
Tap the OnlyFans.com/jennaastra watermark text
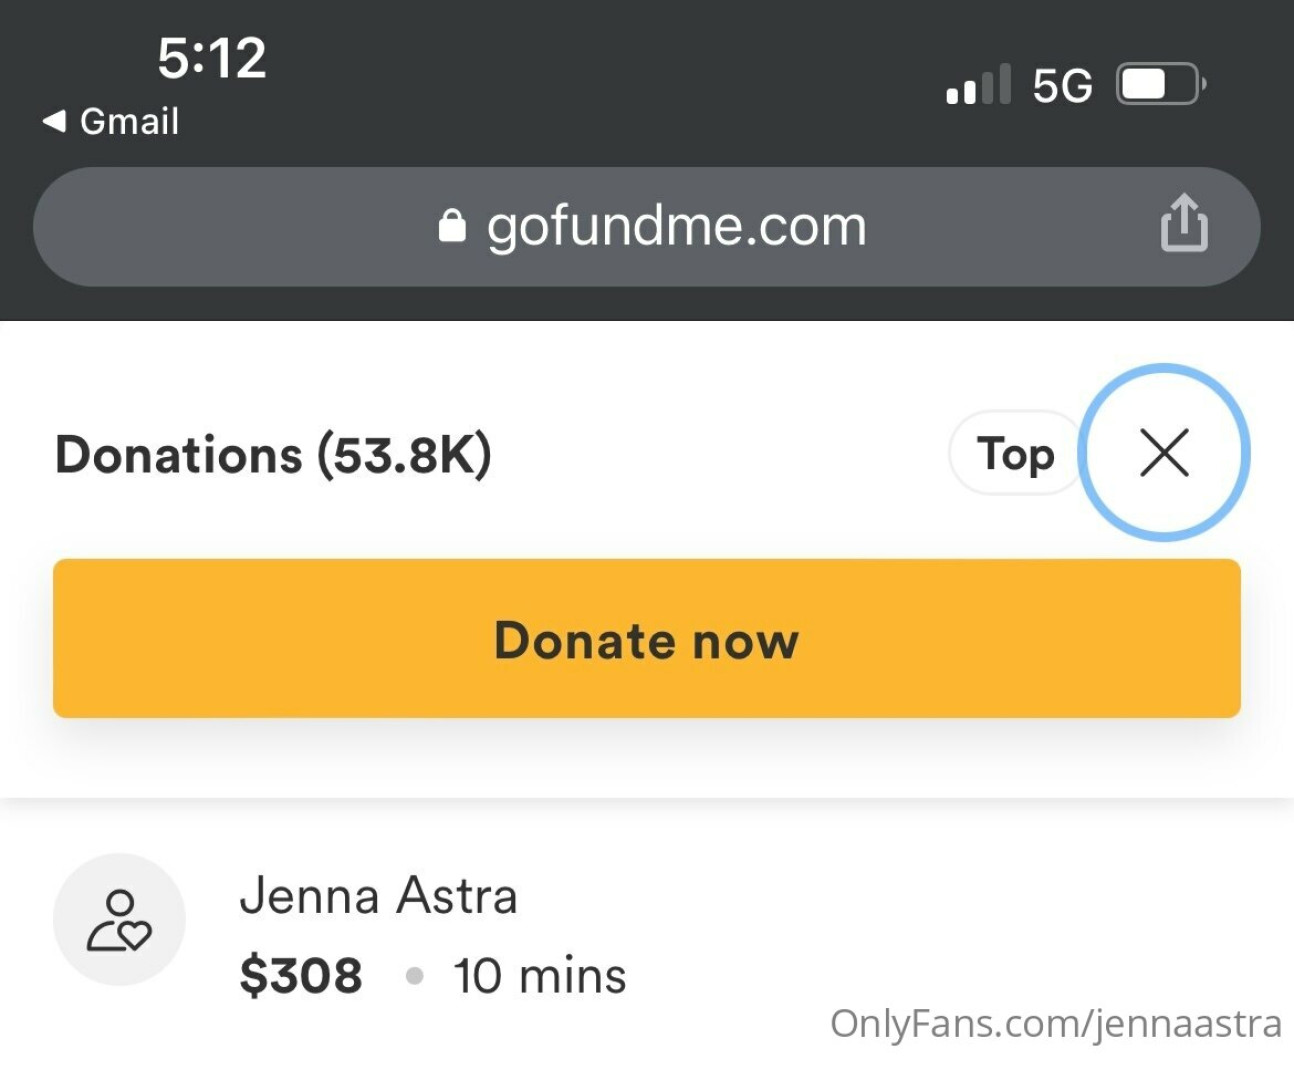pos(1055,1023)
